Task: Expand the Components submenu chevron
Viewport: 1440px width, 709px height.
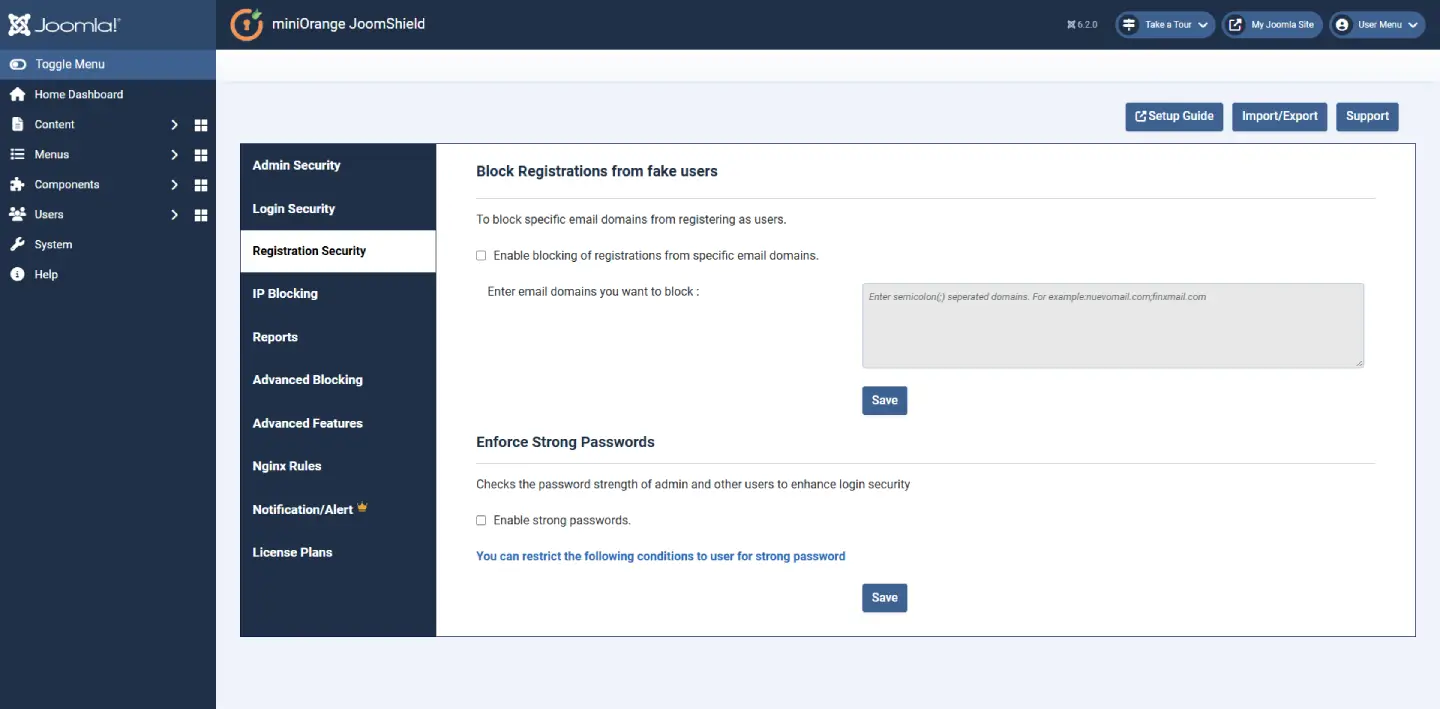Action: coord(174,185)
